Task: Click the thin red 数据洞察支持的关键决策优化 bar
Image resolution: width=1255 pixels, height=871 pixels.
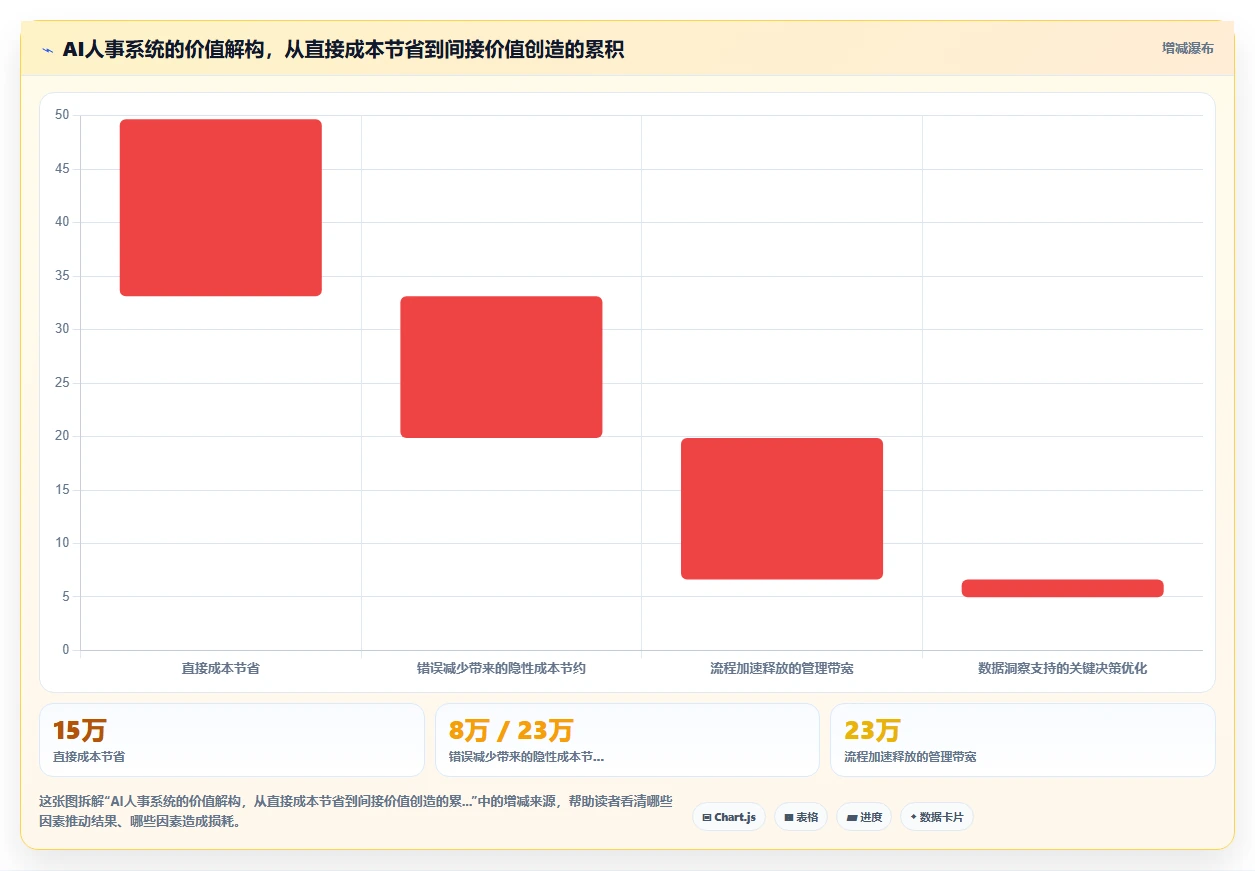Action: point(1063,588)
